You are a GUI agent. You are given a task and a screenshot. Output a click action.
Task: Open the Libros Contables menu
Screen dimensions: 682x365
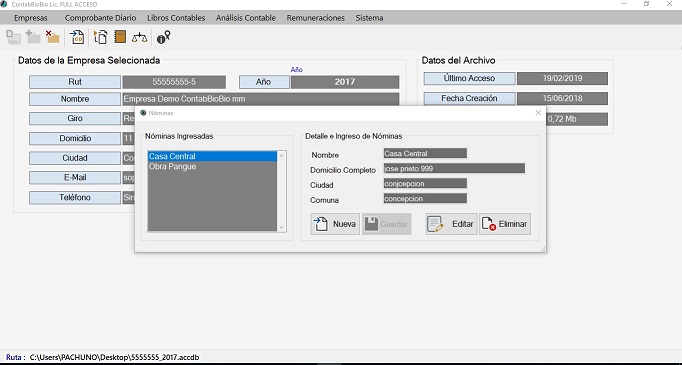[x=176, y=18]
